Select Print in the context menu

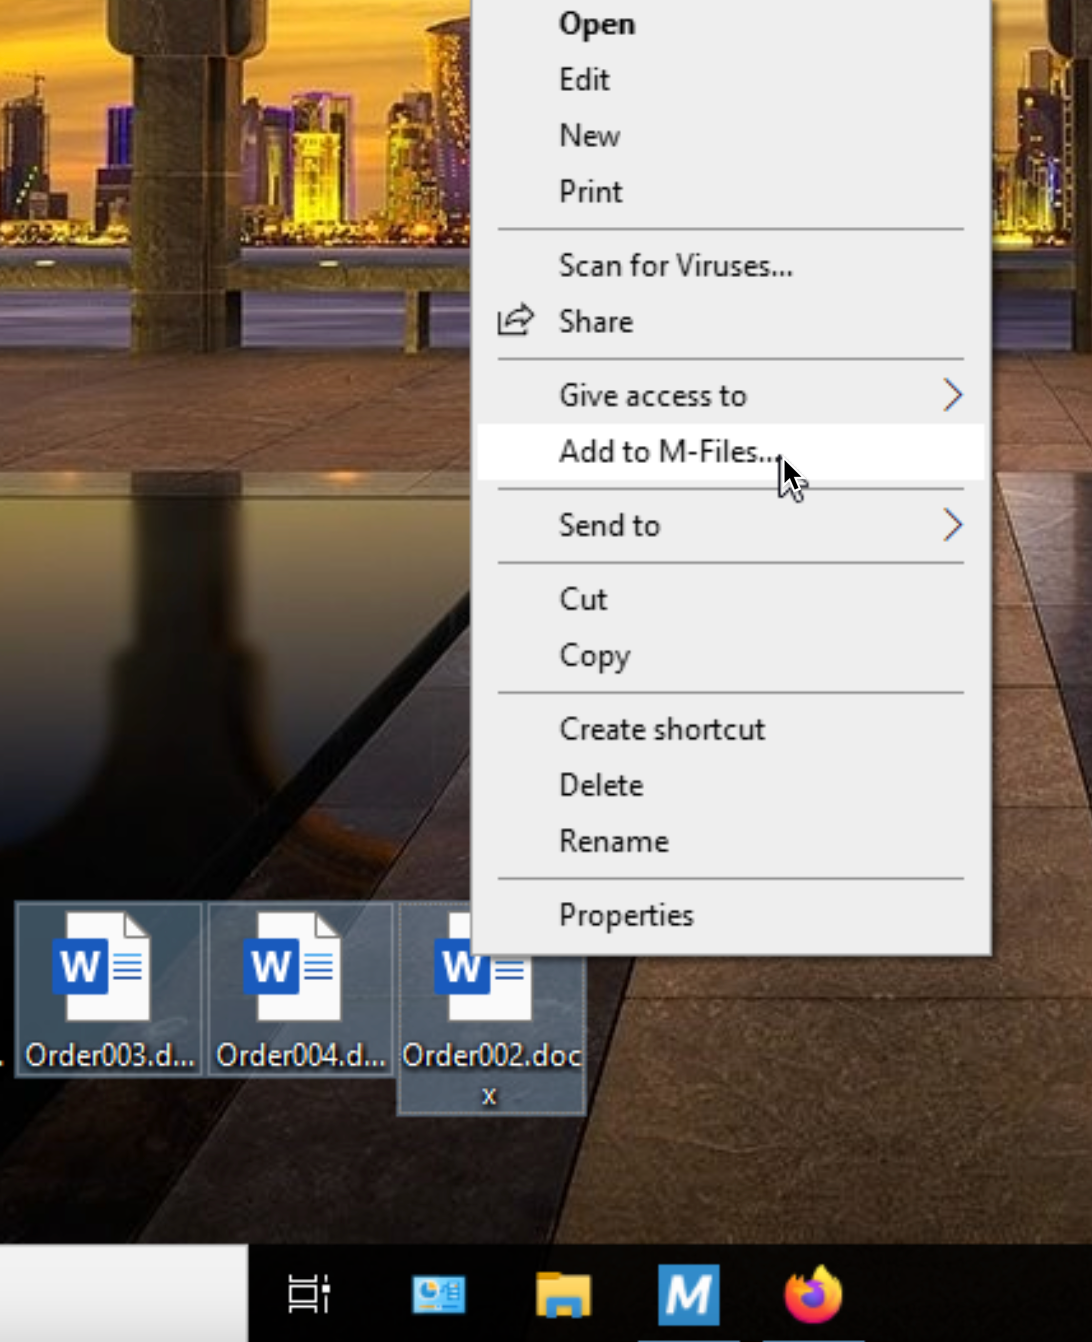731,192
